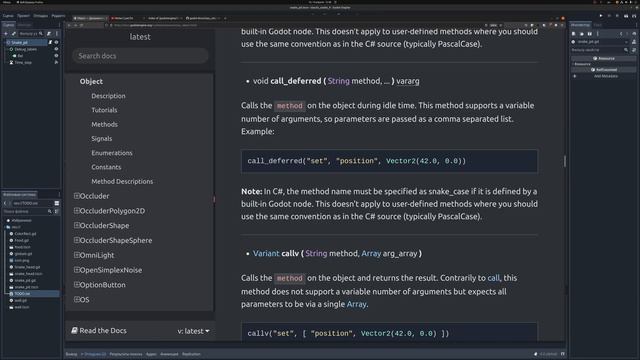Click the inspector property filter field

600,50
